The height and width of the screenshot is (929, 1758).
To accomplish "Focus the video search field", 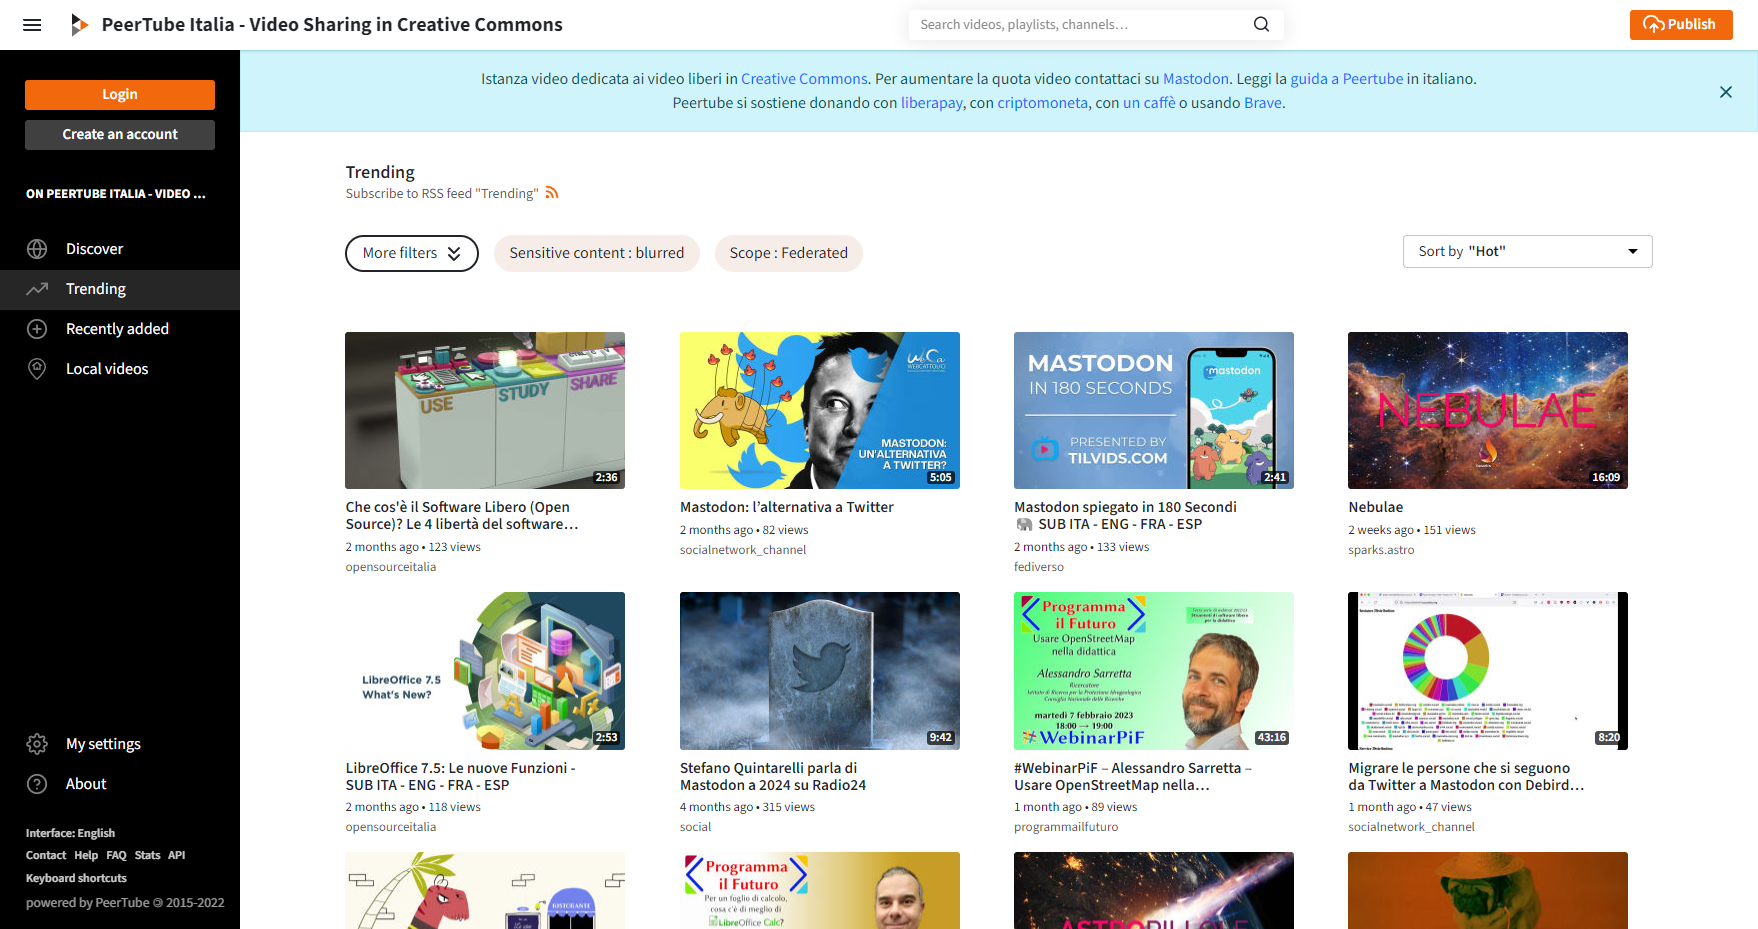I will click(1080, 25).
